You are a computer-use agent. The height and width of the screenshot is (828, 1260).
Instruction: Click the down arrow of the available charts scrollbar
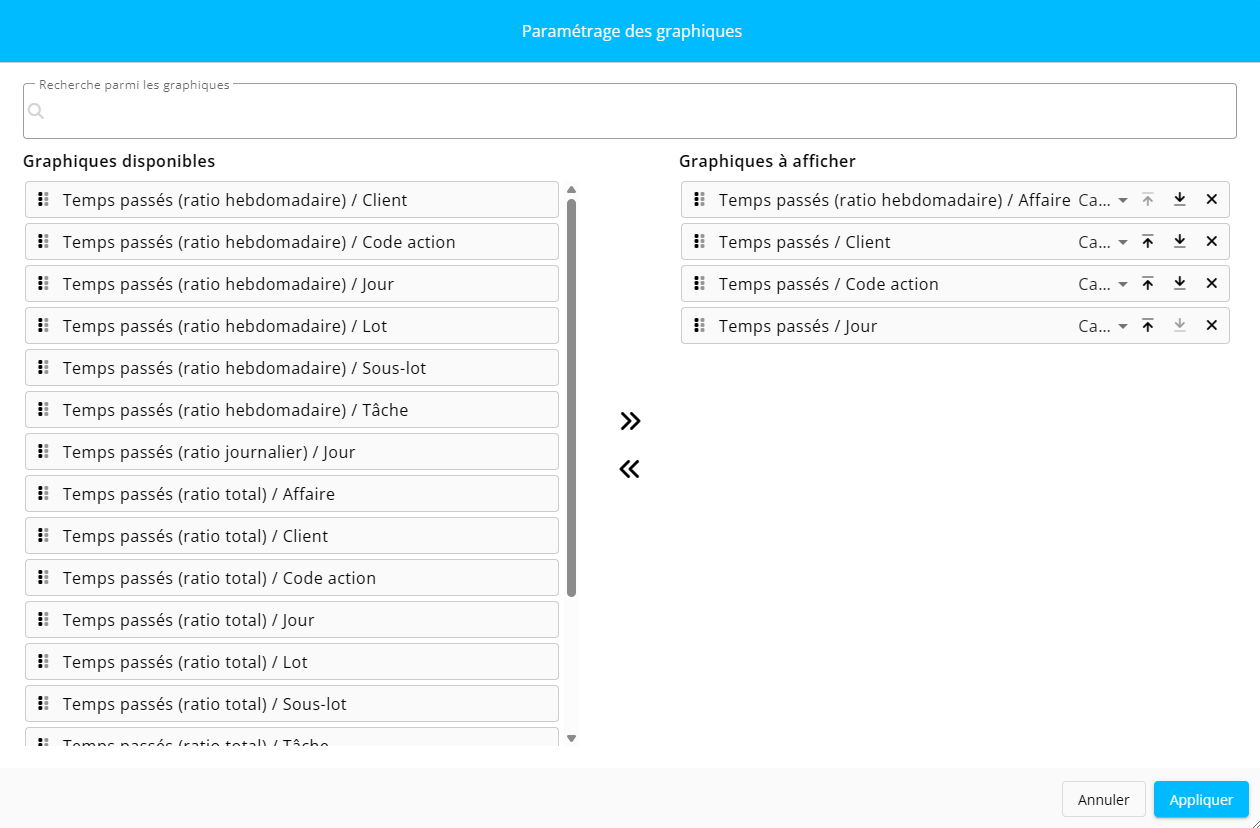(x=572, y=738)
